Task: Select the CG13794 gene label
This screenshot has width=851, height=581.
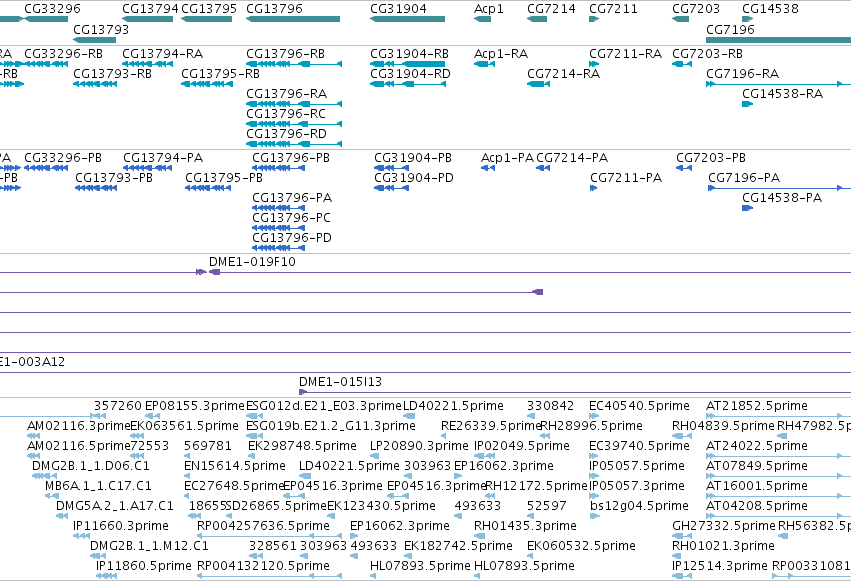Action: (150, 9)
